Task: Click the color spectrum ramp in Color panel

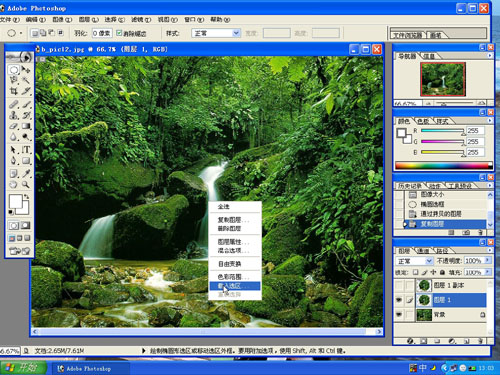Action: (x=444, y=165)
